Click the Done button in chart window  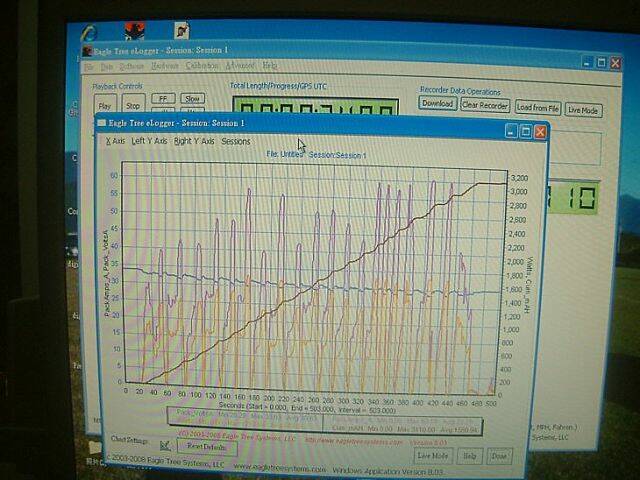tap(499, 456)
